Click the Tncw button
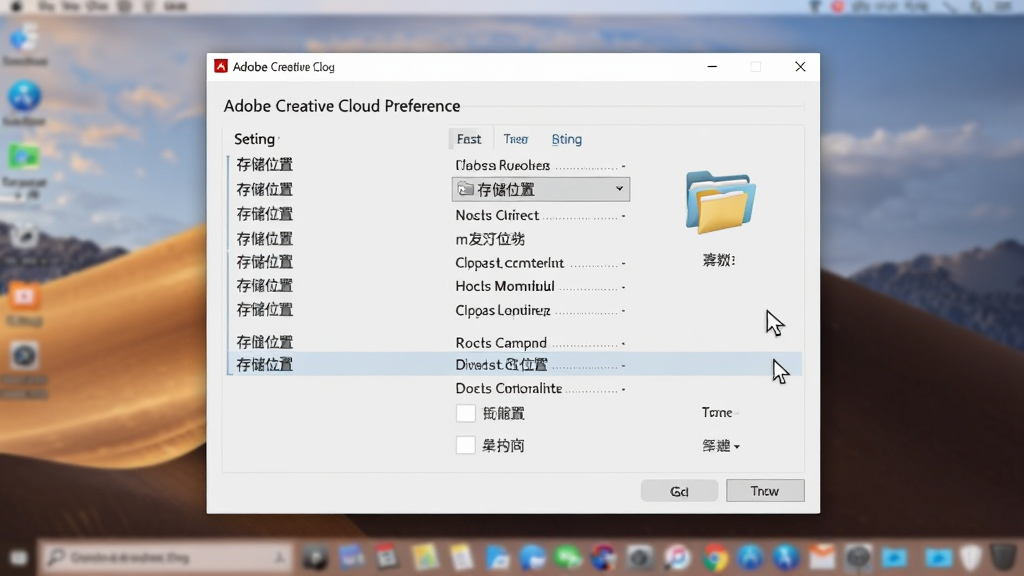Image resolution: width=1024 pixels, height=576 pixels. [x=765, y=490]
